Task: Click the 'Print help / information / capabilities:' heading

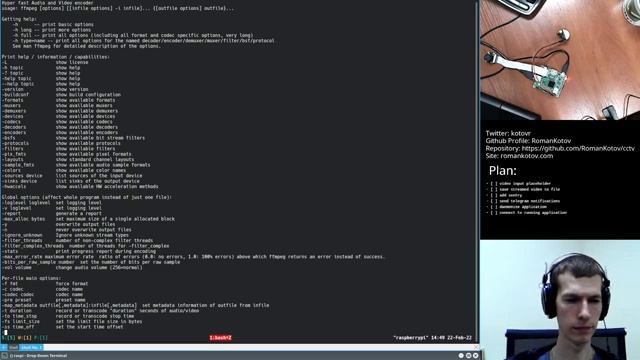Action: [56, 57]
